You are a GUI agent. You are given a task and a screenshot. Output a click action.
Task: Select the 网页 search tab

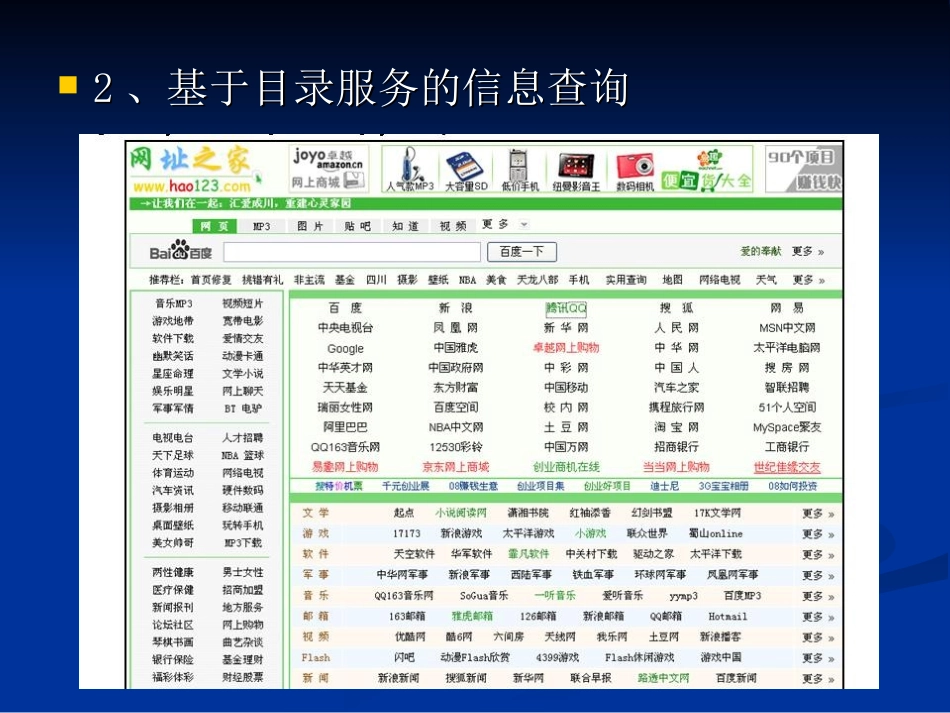(x=214, y=226)
